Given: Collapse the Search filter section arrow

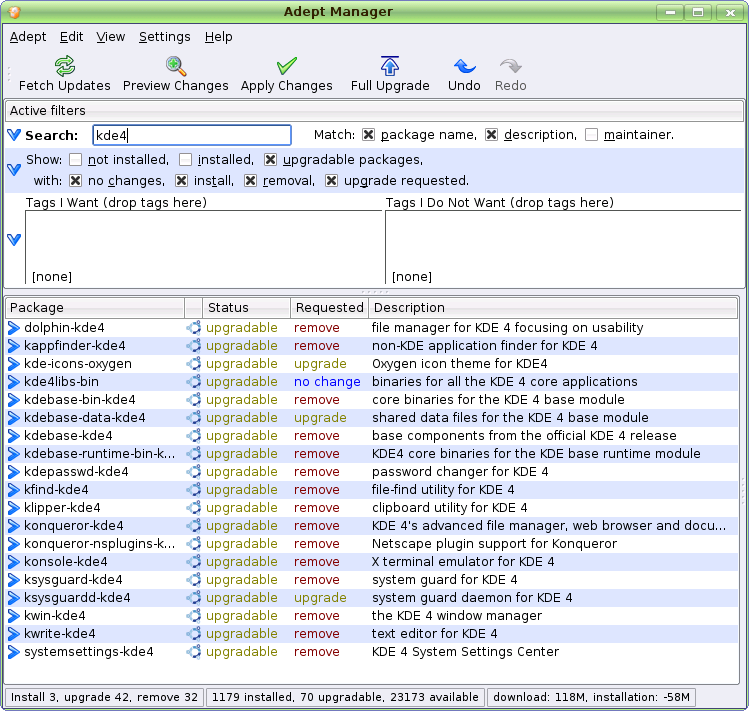Looking at the screenshot, I should (14, 135).
